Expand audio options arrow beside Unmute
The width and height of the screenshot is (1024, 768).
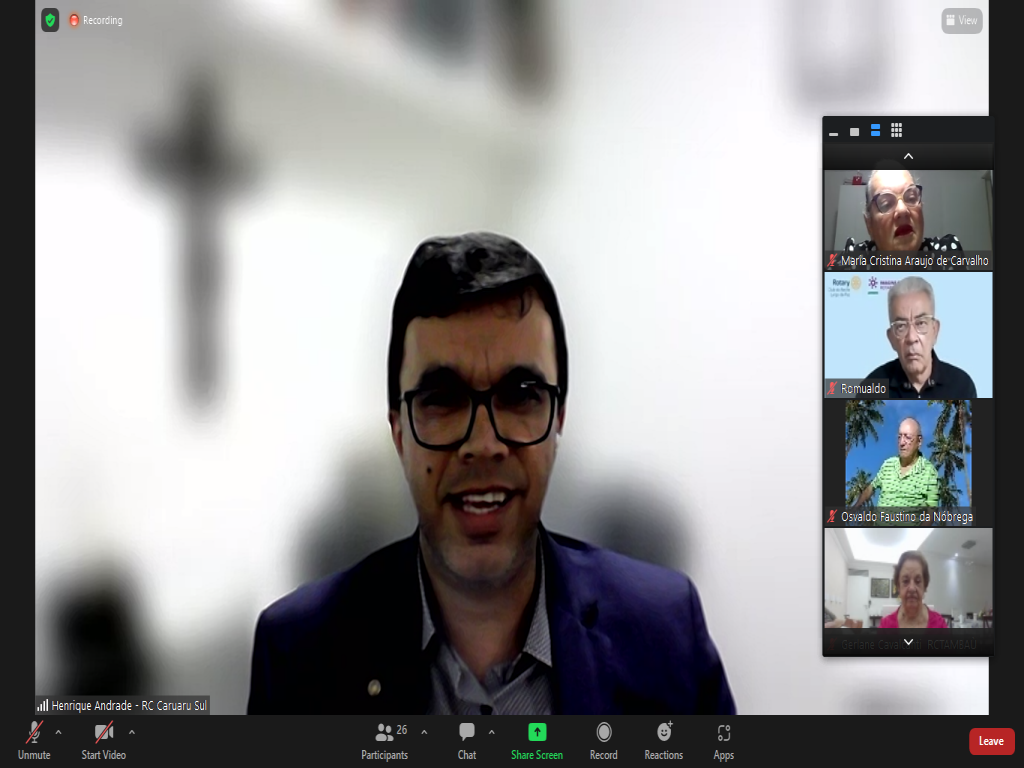[x=58, y=732]
